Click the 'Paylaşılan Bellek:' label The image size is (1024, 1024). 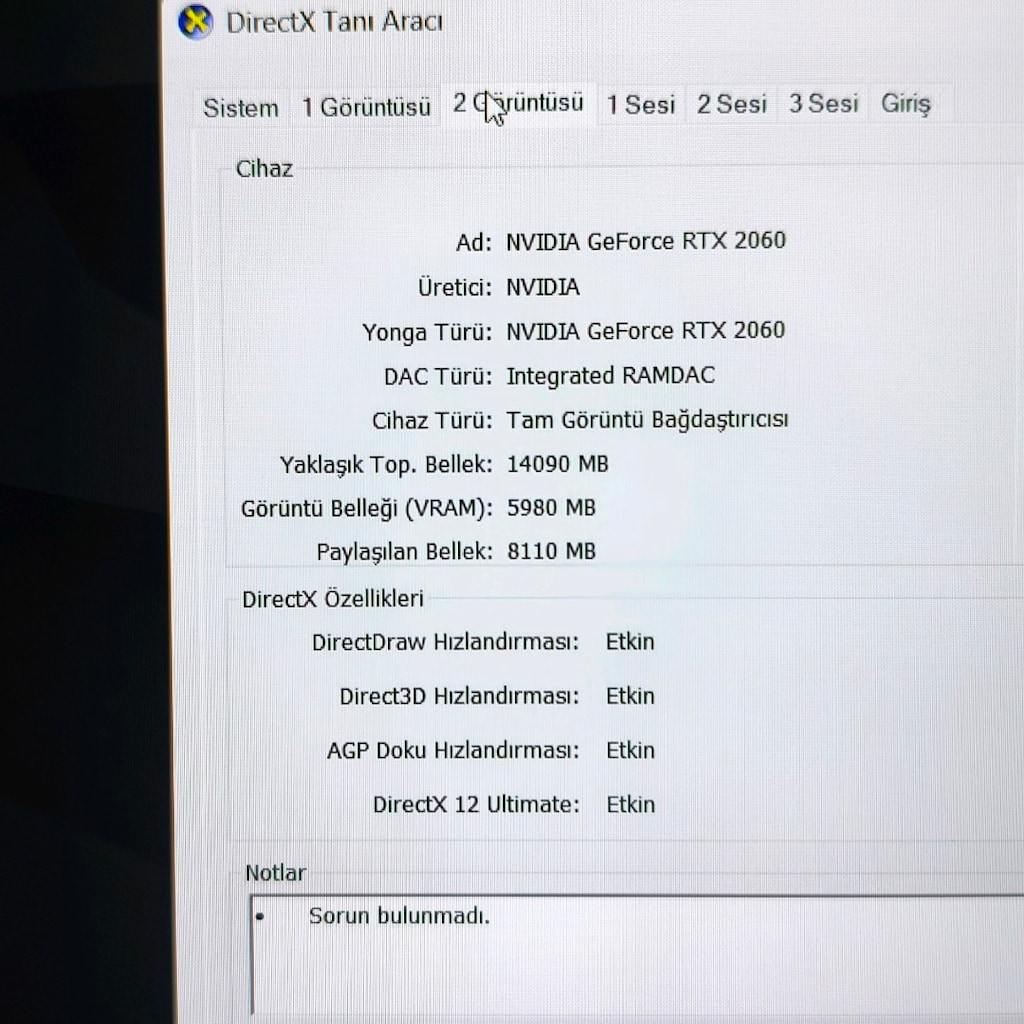tap(405, 552)
